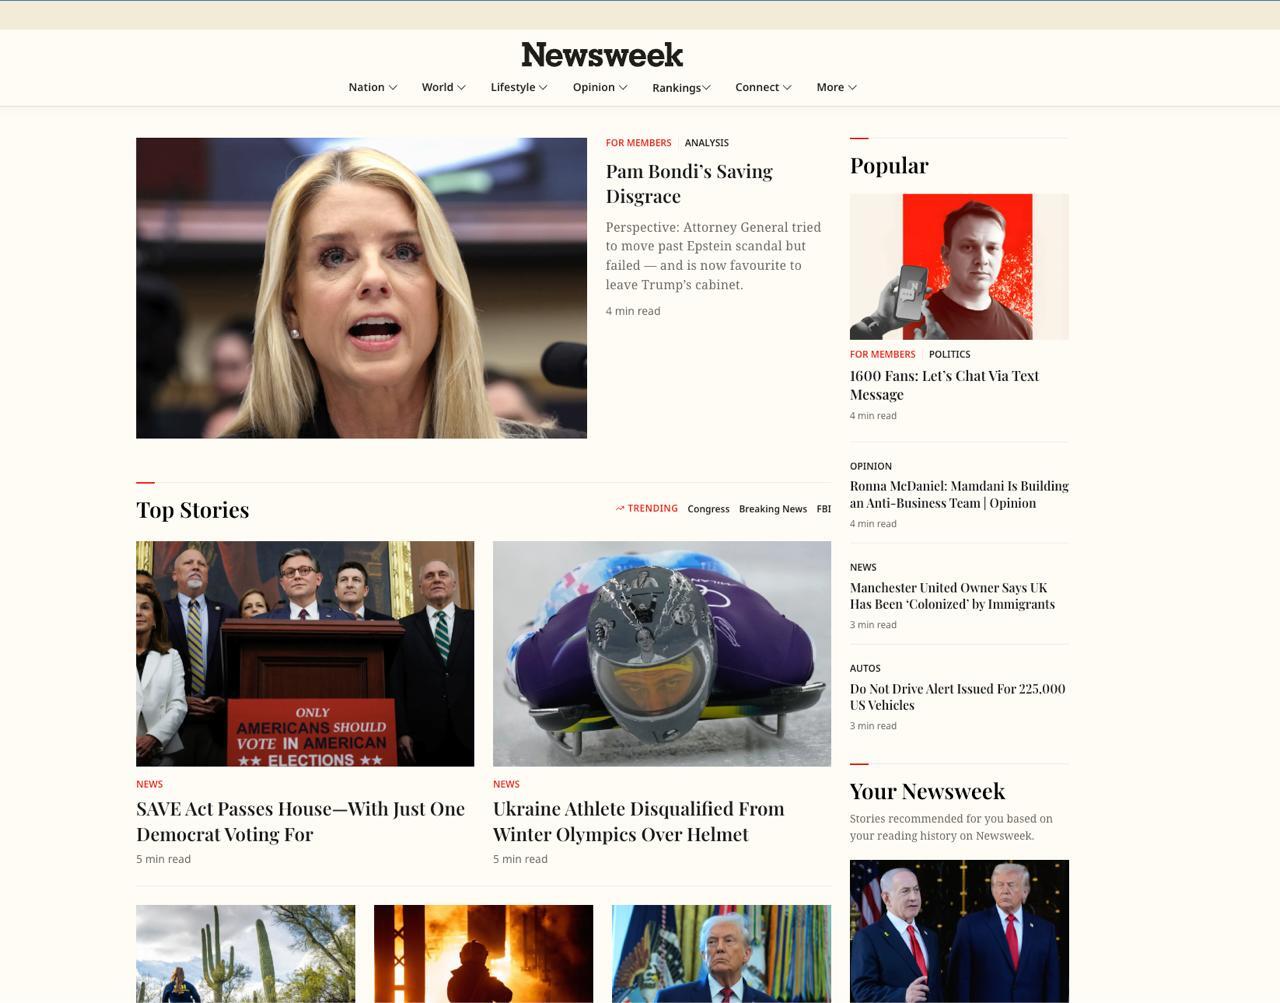Screen dimensions: 1280x1003
Task: Expand the Connect dropdown chevron
Action: (x=787, y=87)
